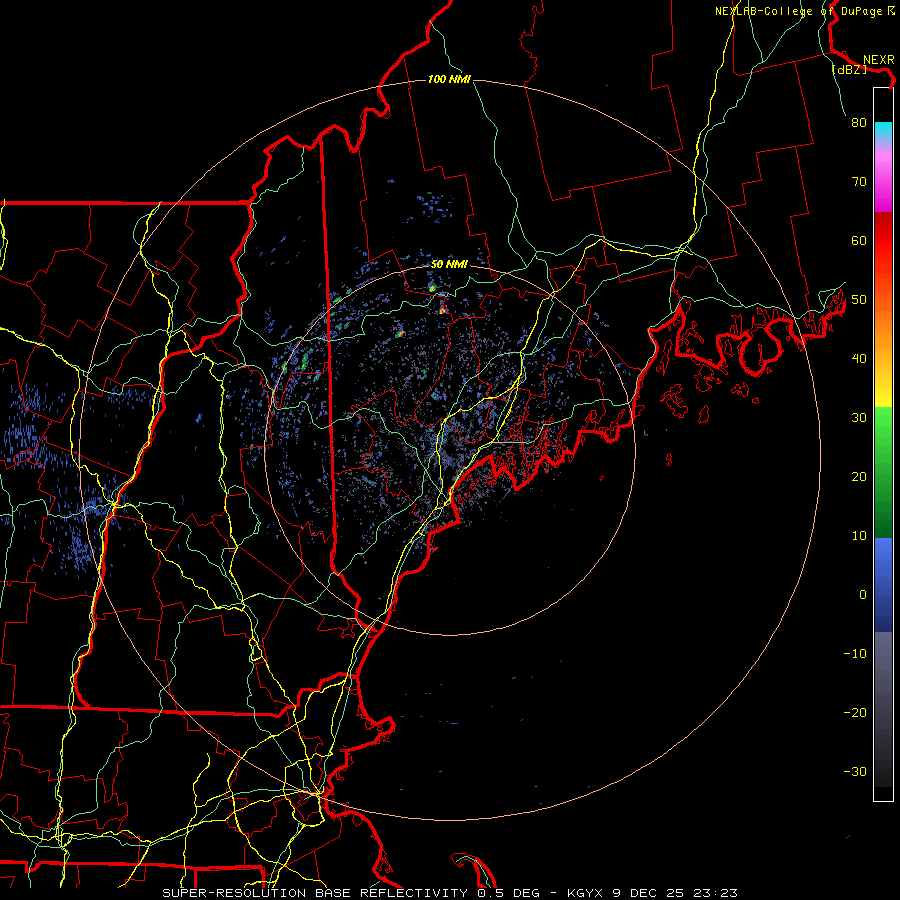Select the 80 dBZ scale value
The width and height of the screenshot is (900, 900).
pyautogui.click(x=859, y=122)
